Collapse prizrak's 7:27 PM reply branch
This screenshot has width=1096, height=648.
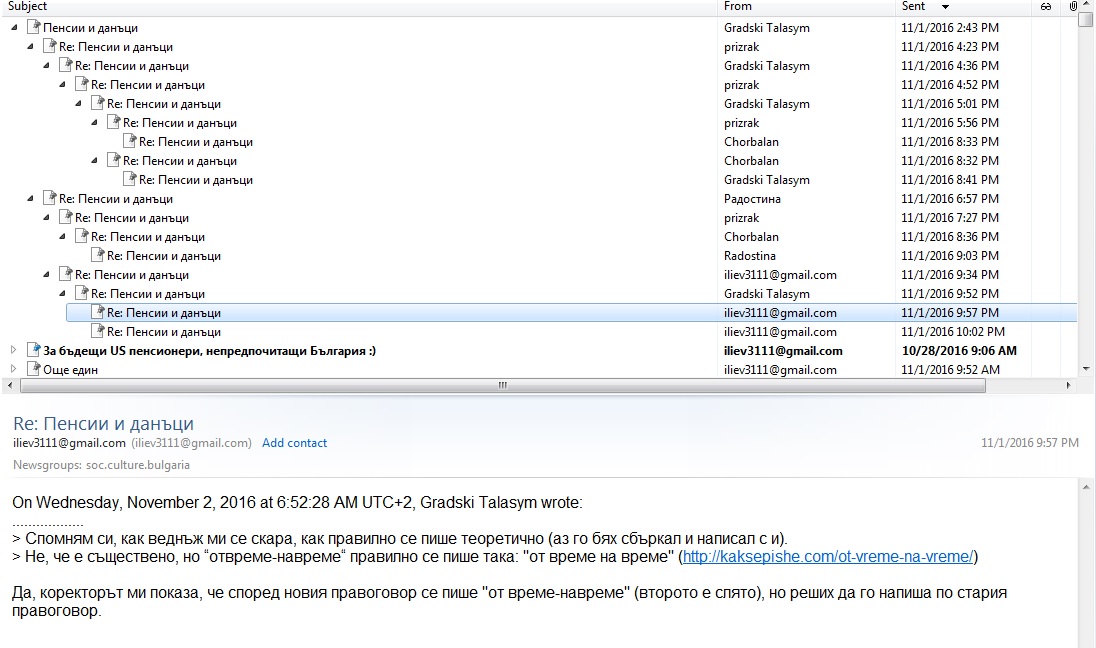coord(46,217)
